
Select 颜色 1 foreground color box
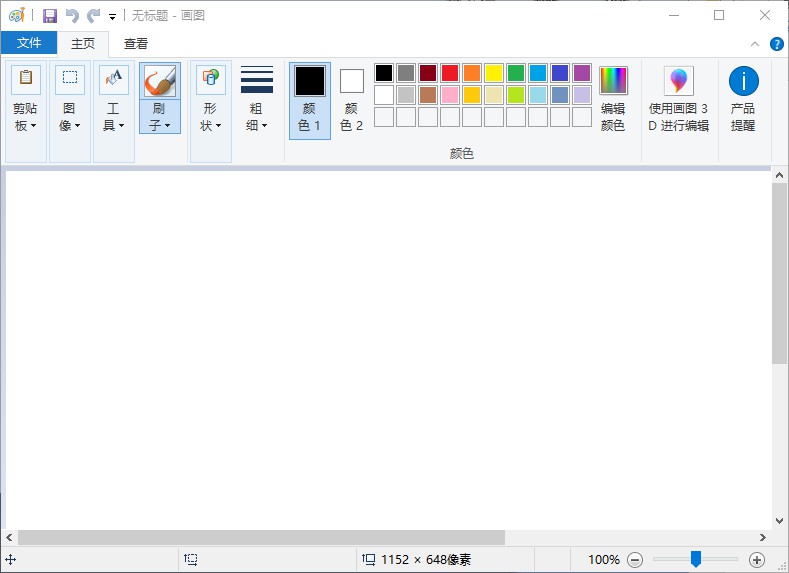310,99
